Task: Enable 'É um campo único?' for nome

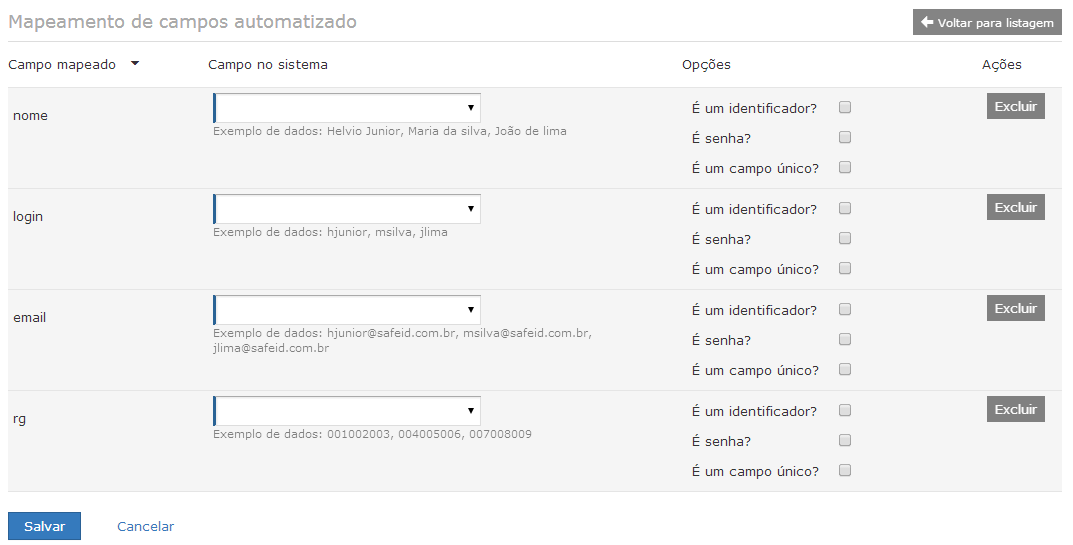Action: click(845, 167)
